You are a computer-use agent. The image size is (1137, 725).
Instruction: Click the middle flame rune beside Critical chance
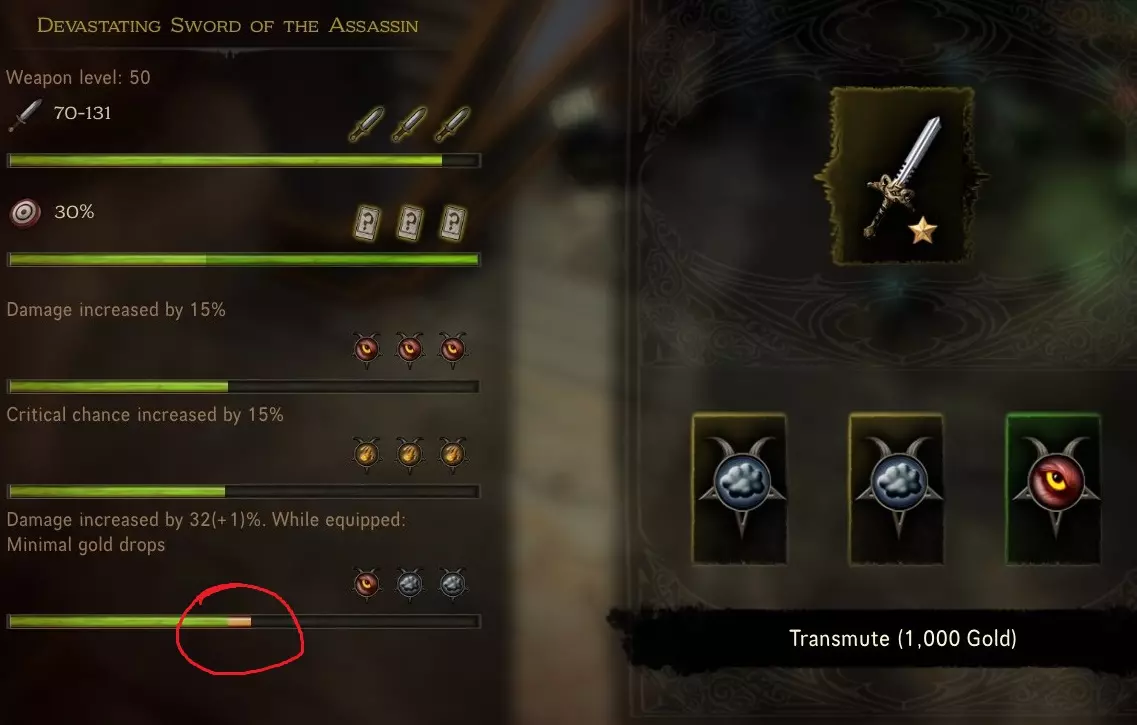click(x=410, y=455)
